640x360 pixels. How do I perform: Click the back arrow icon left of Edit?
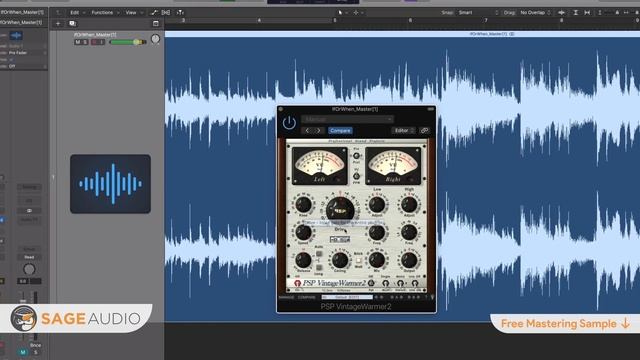[58, 13]
